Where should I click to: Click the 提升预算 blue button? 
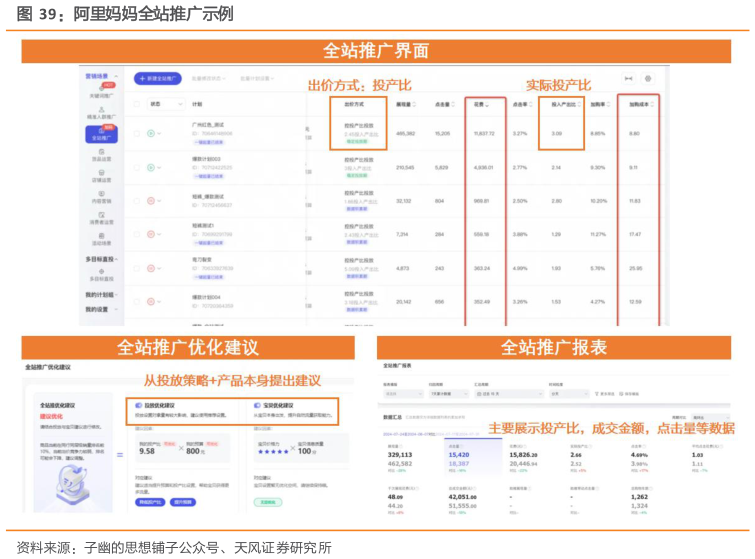(183, 502)
